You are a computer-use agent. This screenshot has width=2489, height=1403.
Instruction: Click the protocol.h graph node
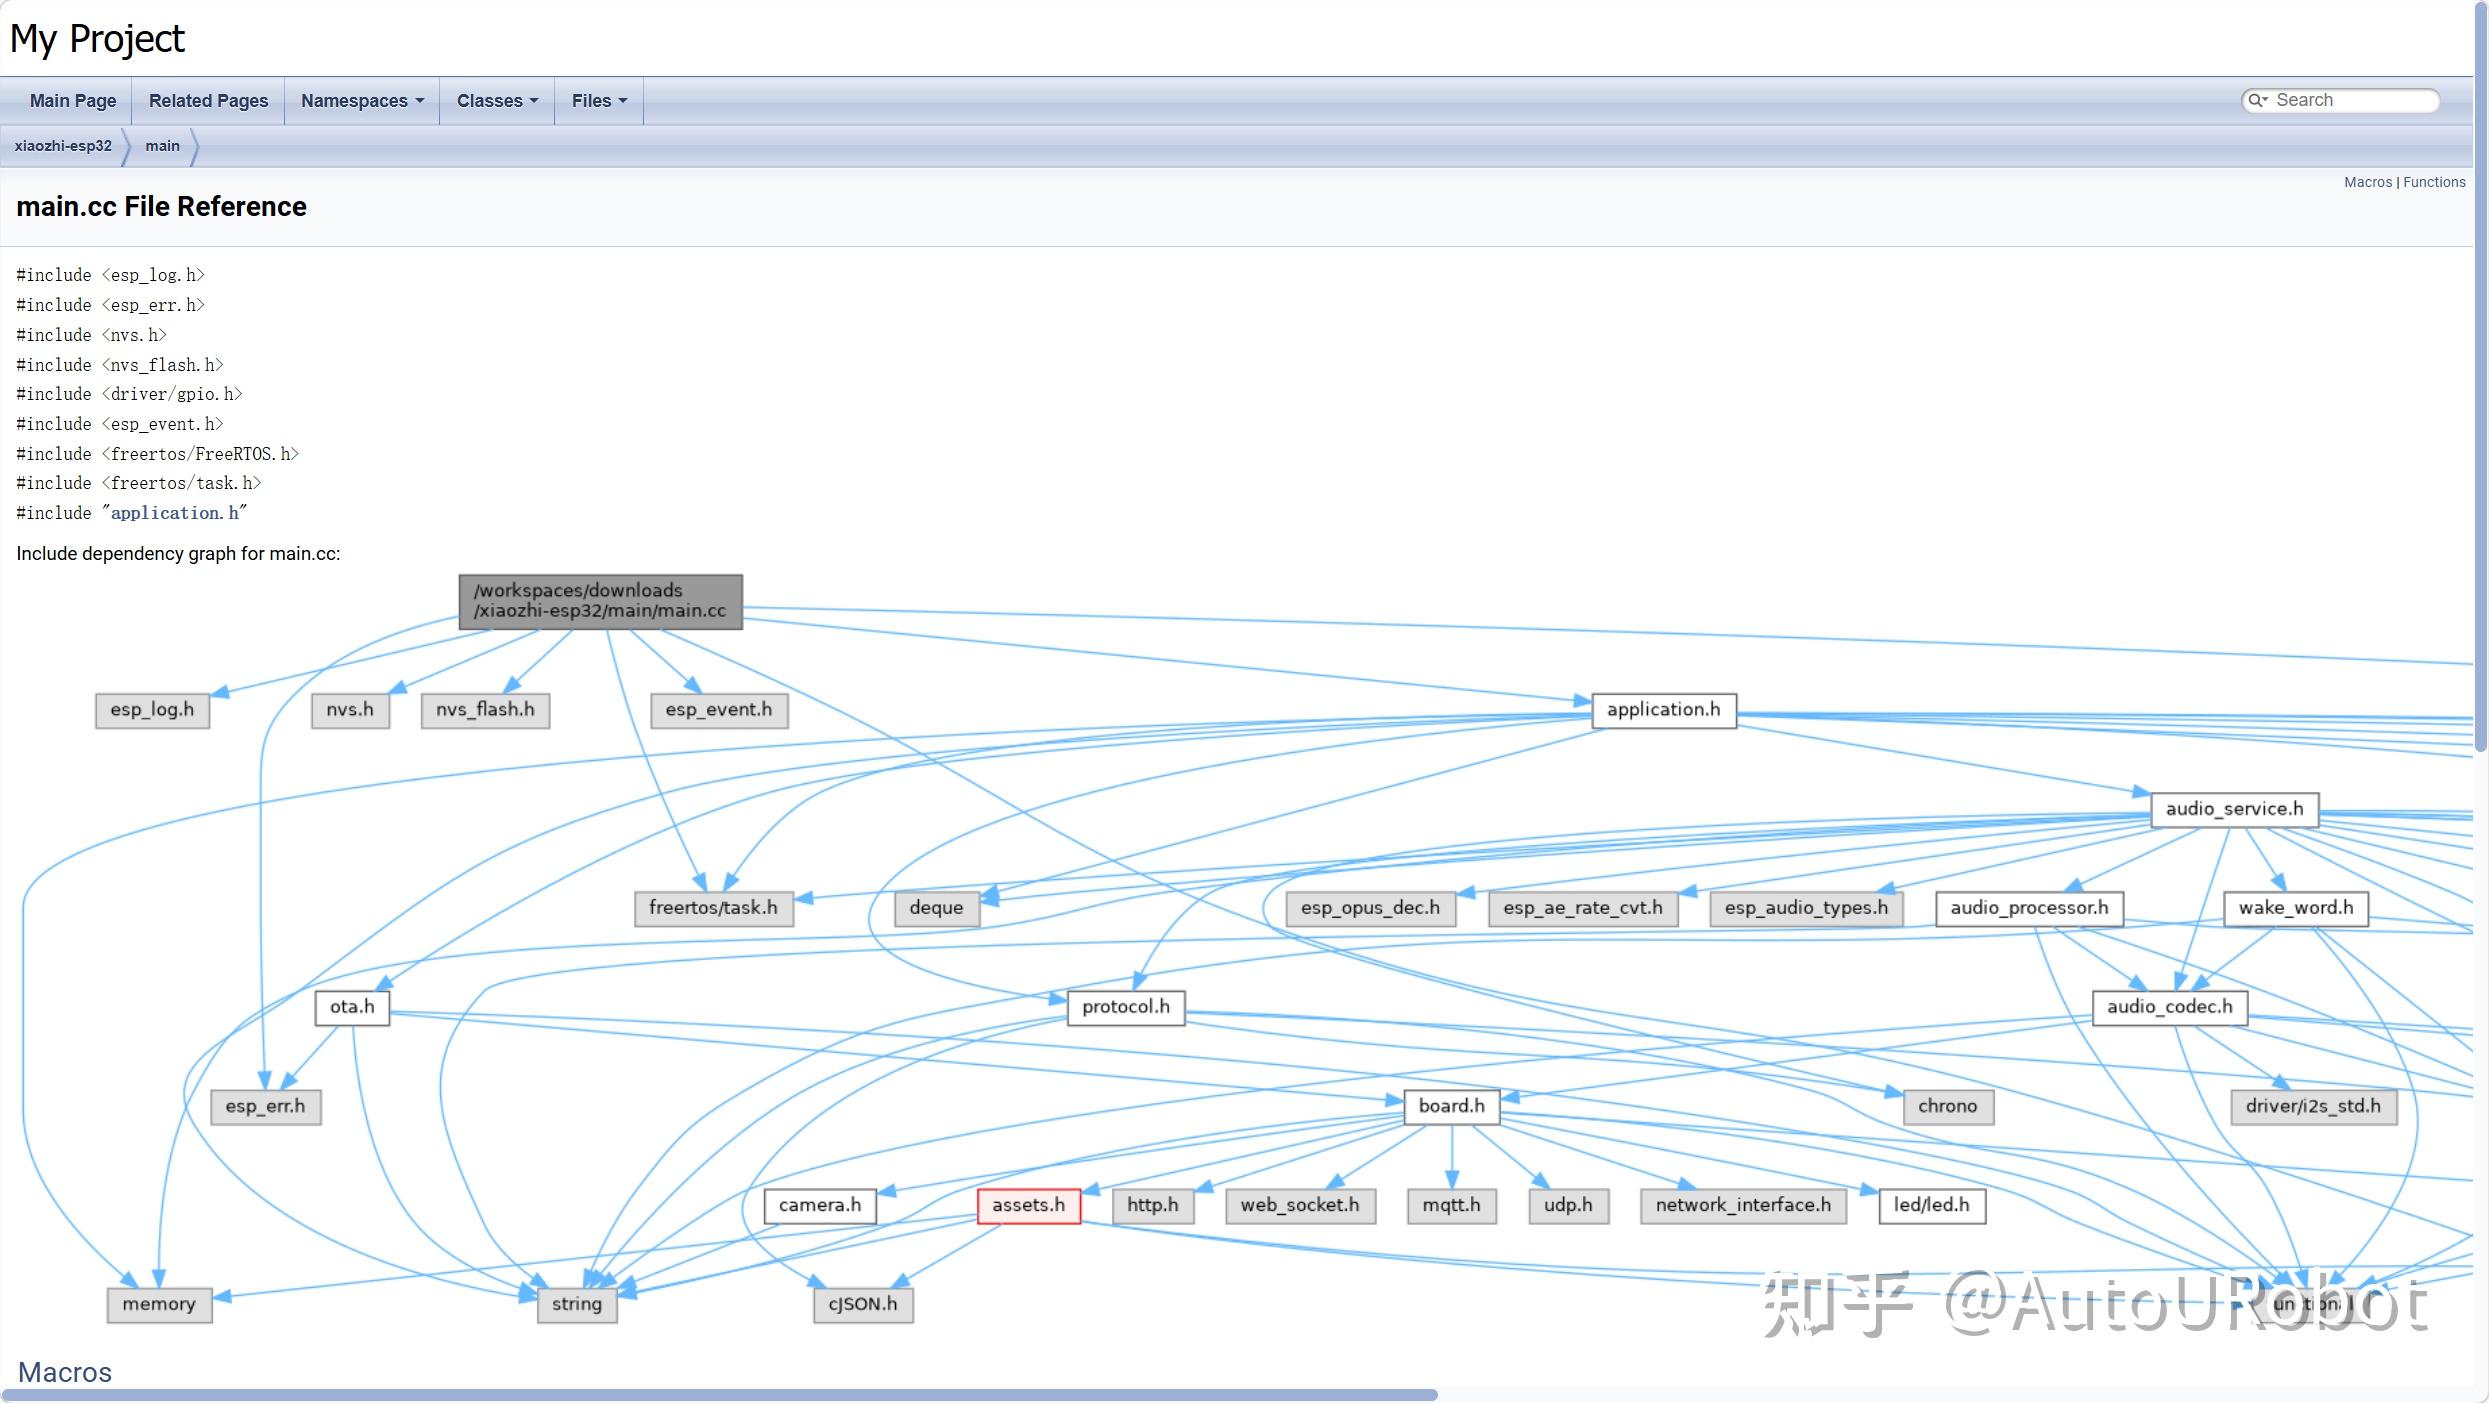click(x=1125, y=1007)
